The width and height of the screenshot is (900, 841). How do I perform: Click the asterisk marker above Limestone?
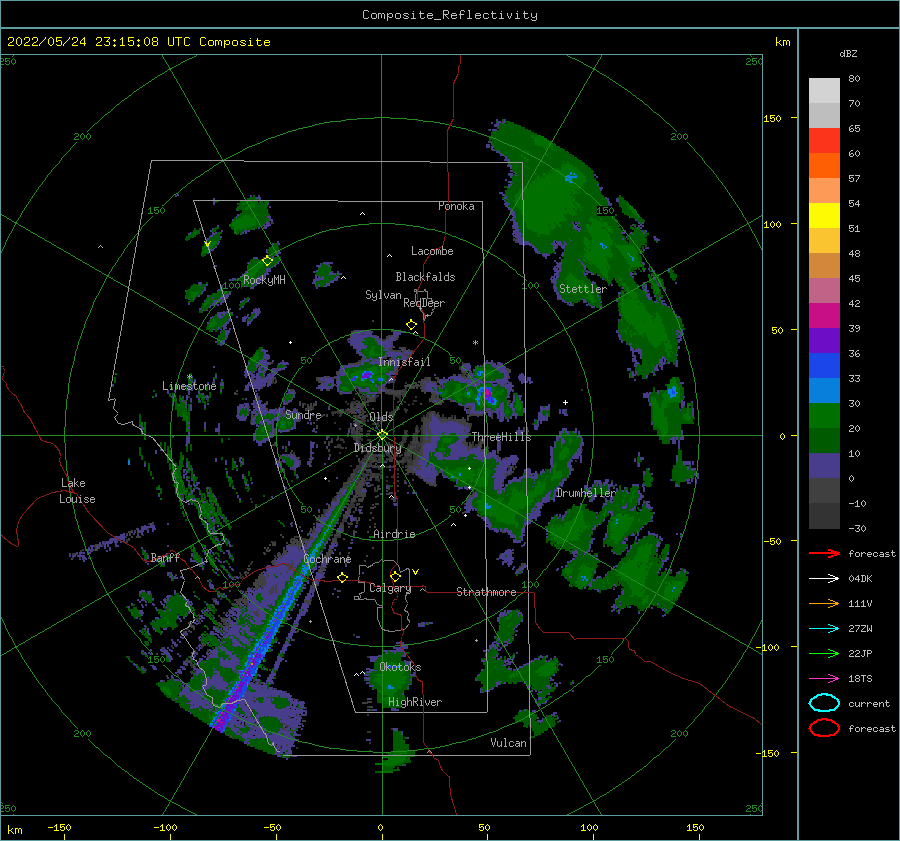click(x=189, y=377)
